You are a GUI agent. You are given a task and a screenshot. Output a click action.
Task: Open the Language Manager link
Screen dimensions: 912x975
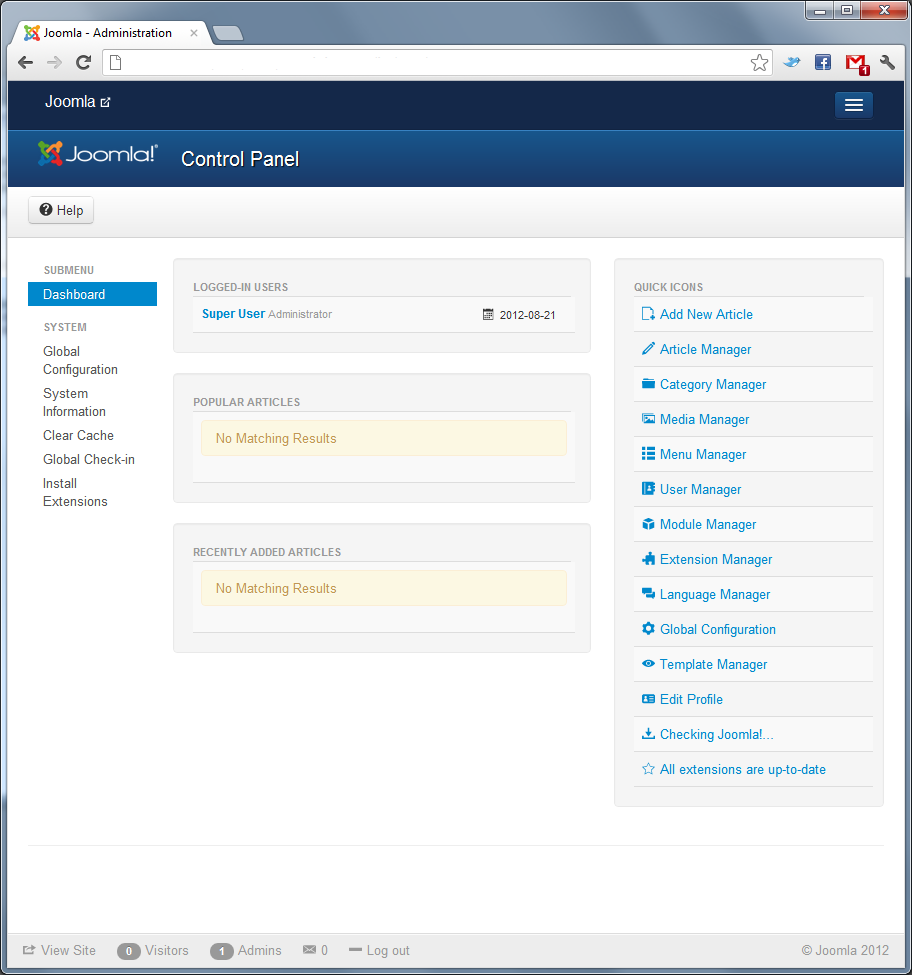tap(715, 595)
